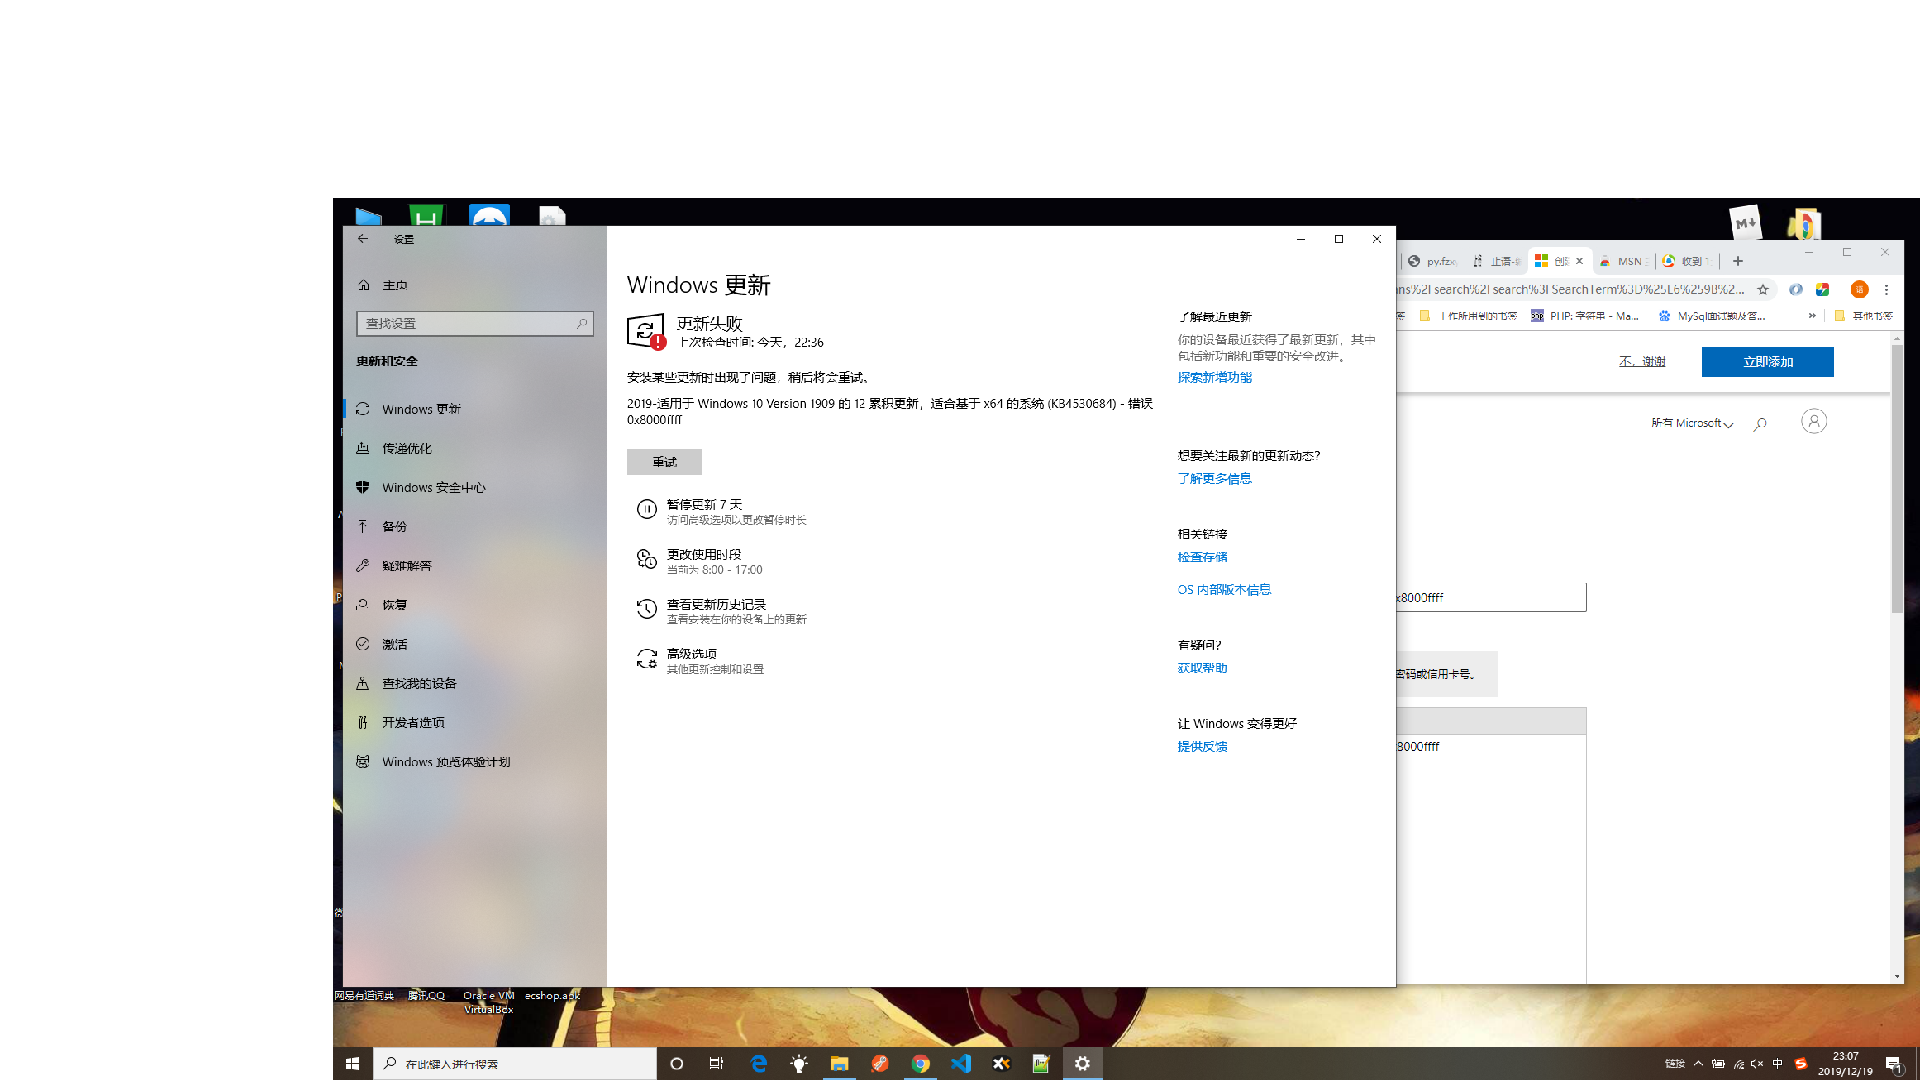
Task: Open Visual Studio Code from the taskbar
Action: (961, 1063)
